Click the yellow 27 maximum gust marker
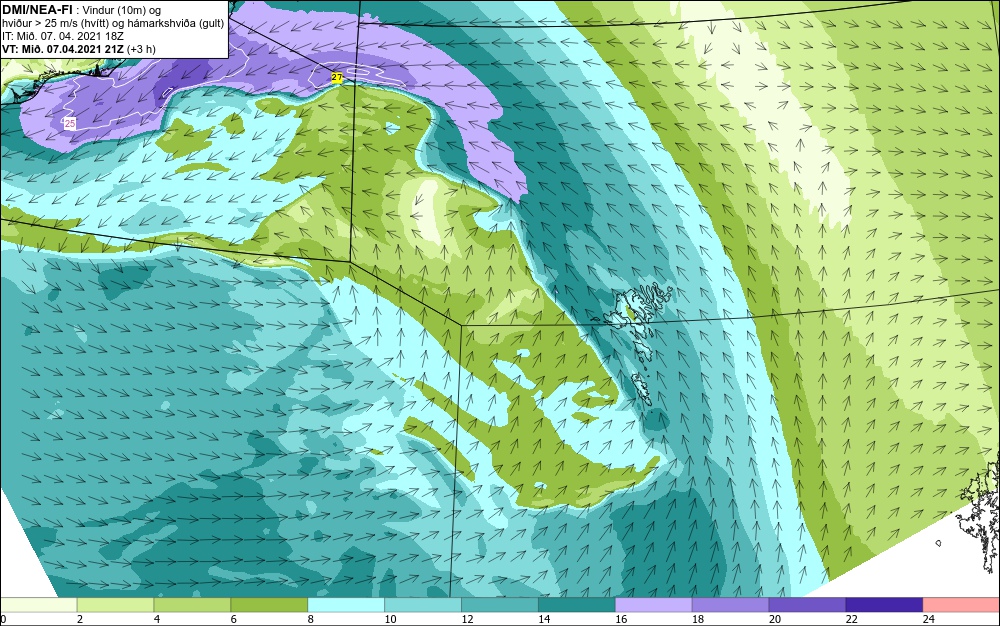Screen dimensions: 1000x626 coord(337,77)
